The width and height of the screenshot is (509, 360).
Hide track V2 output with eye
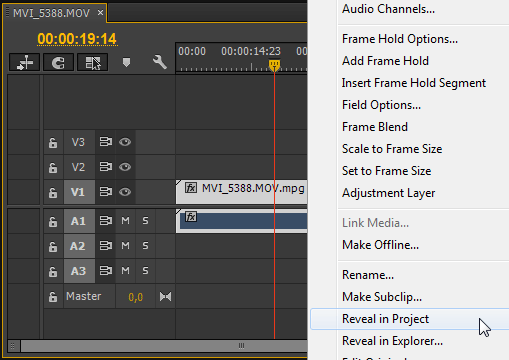coord(125,167)
